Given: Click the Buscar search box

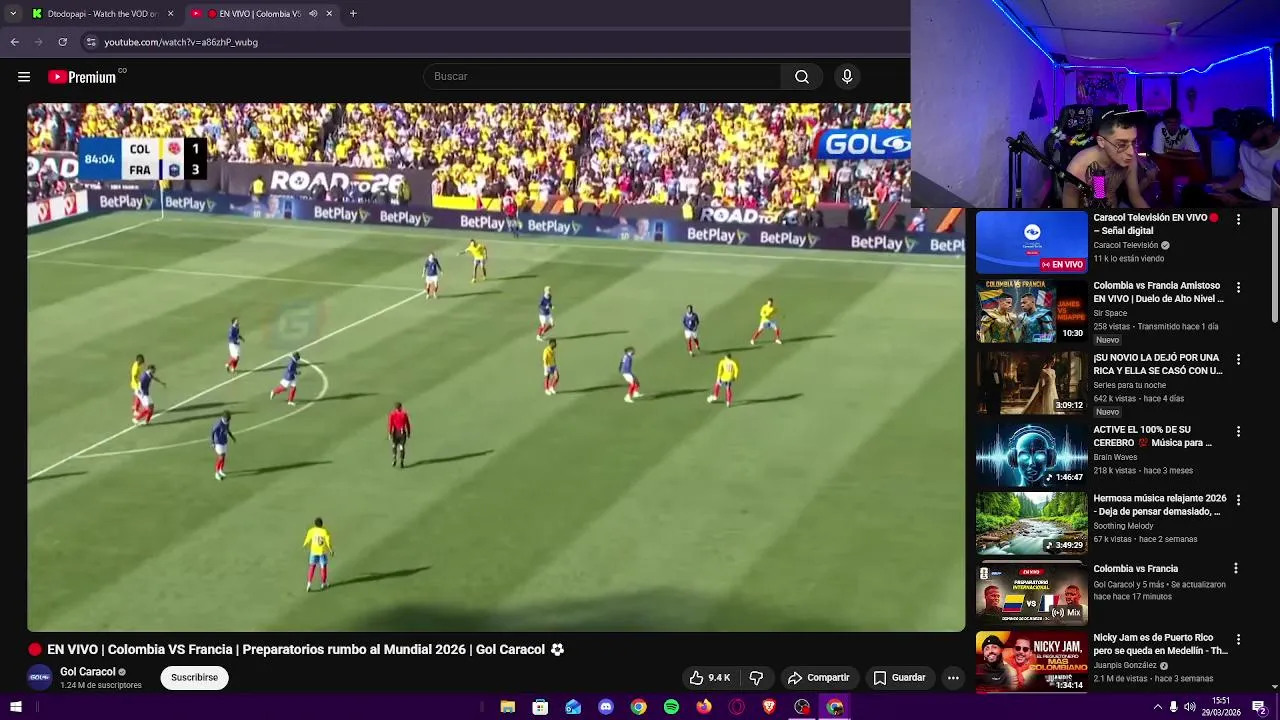Looking at the screenshot, I should pyautogui.click(x=603, y=77).
